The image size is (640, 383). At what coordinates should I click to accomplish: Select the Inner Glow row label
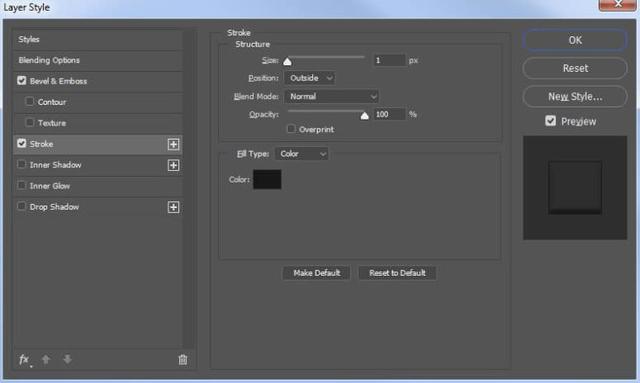click(x=50, y=186)
